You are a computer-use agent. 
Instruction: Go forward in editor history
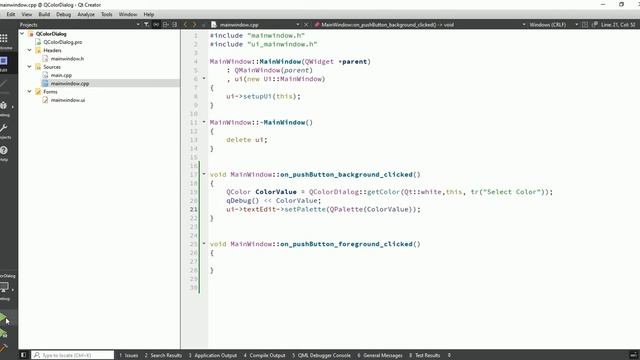[x=194, y=24]
